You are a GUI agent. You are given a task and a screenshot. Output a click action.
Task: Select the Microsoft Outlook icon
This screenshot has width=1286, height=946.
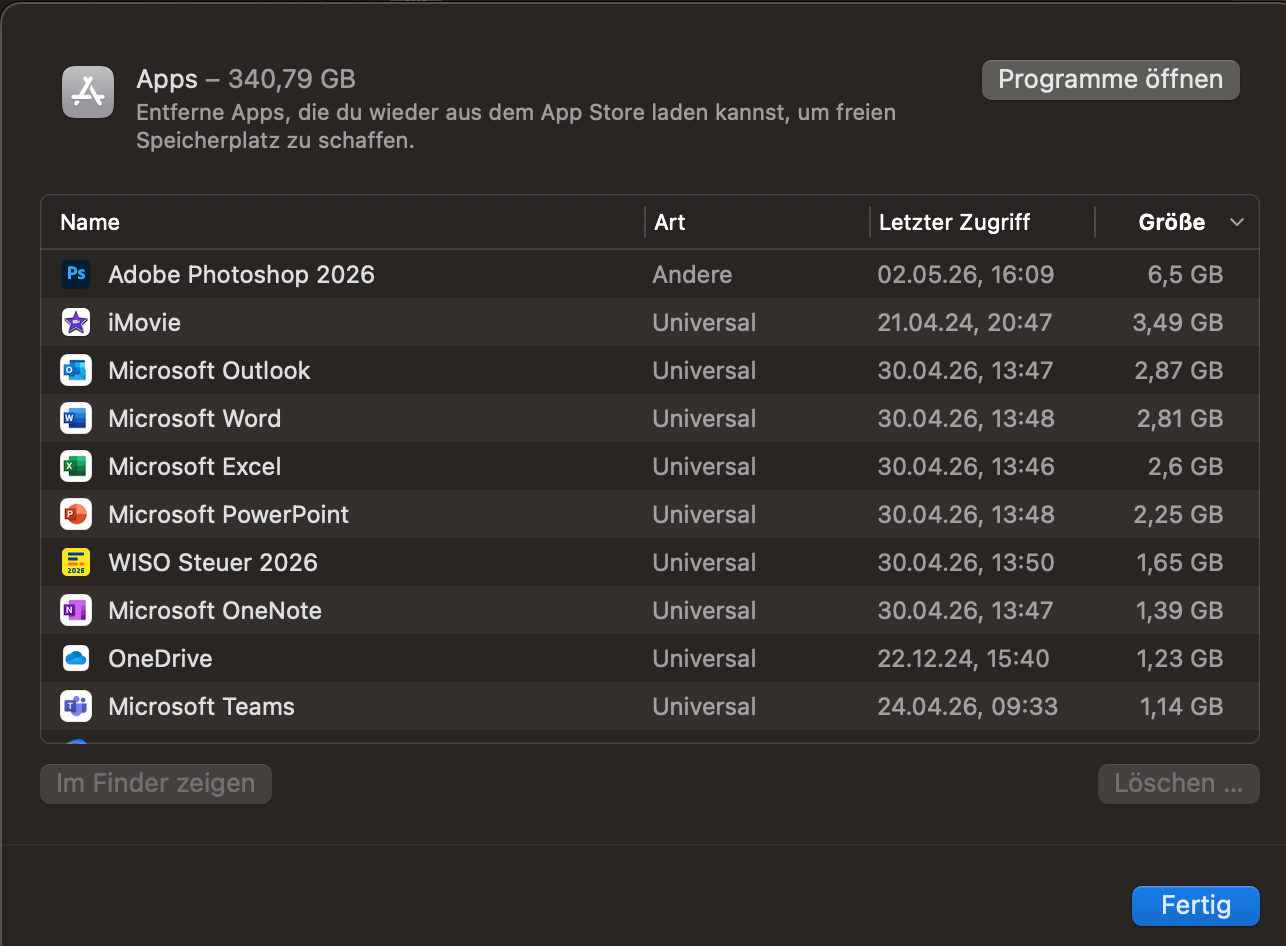pyautogui.click(x=76, y=370)
